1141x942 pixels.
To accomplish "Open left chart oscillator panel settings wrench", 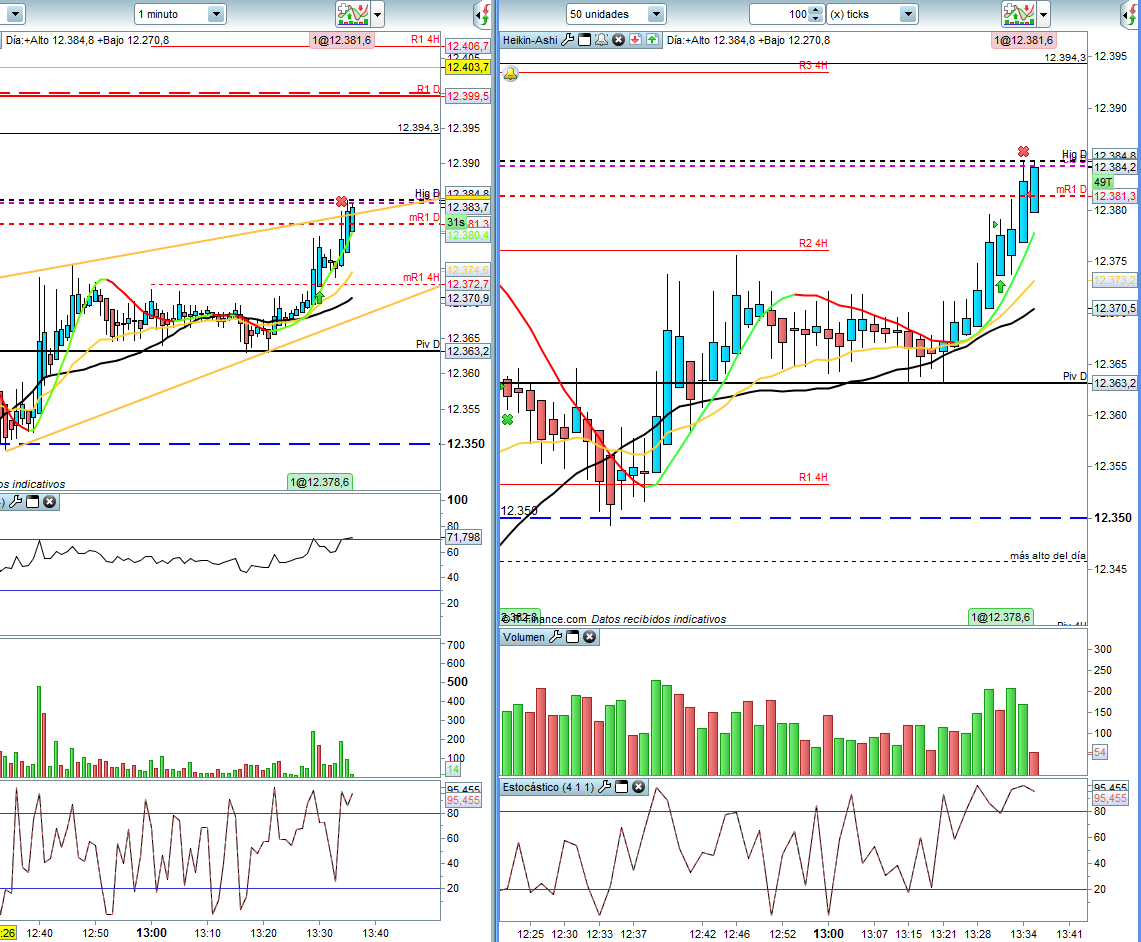I will point(15,502).
